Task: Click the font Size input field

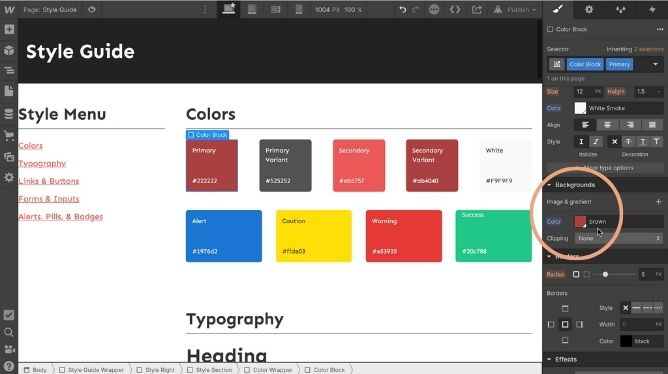Action: tap(588, 92)
